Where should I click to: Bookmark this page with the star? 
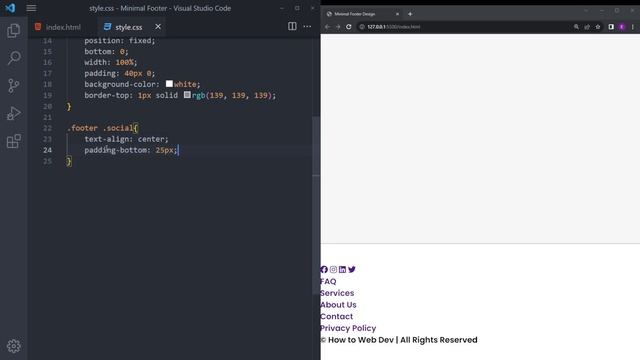pos(598,27)
